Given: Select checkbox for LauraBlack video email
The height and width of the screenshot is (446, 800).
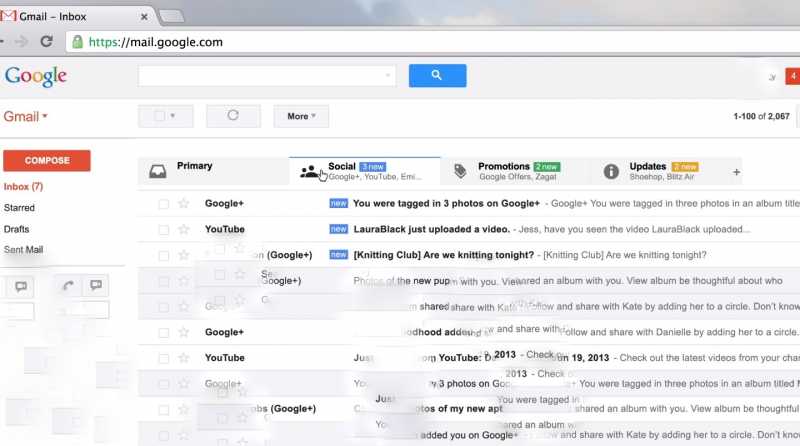Looking at the screenshot, I should tap(163, 230).
